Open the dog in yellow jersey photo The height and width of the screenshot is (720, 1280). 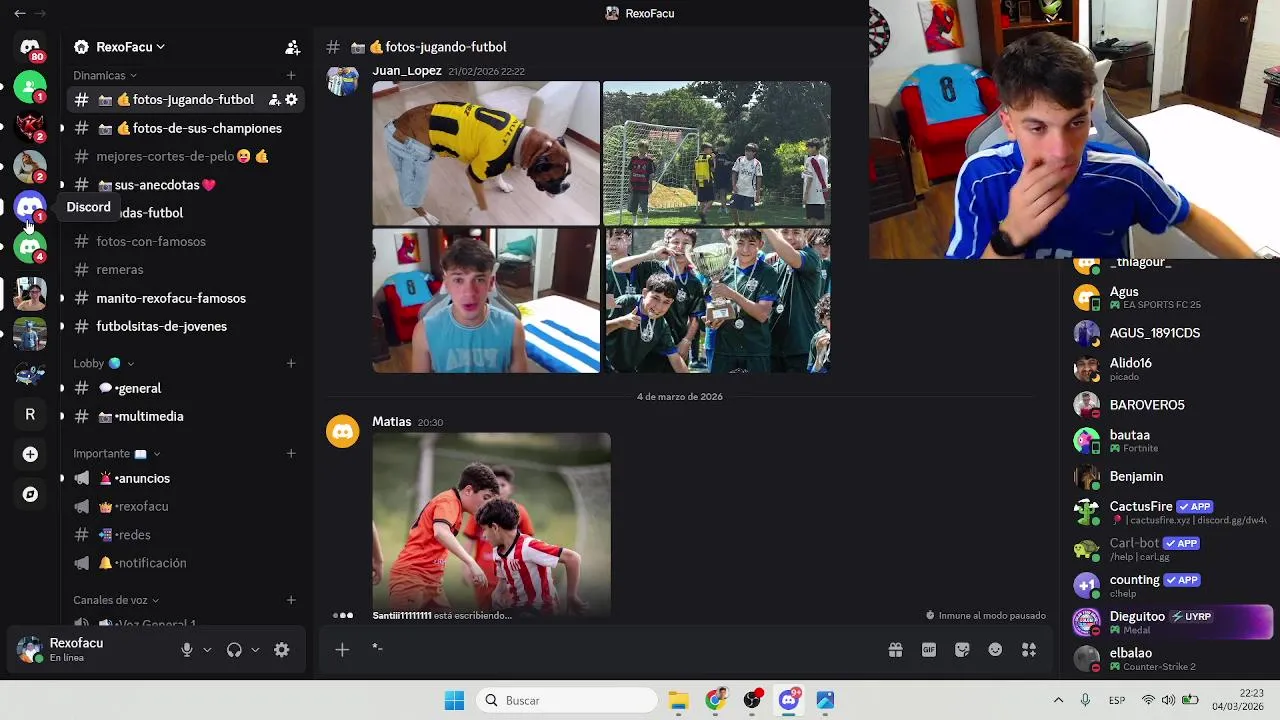tap(486, 153)
